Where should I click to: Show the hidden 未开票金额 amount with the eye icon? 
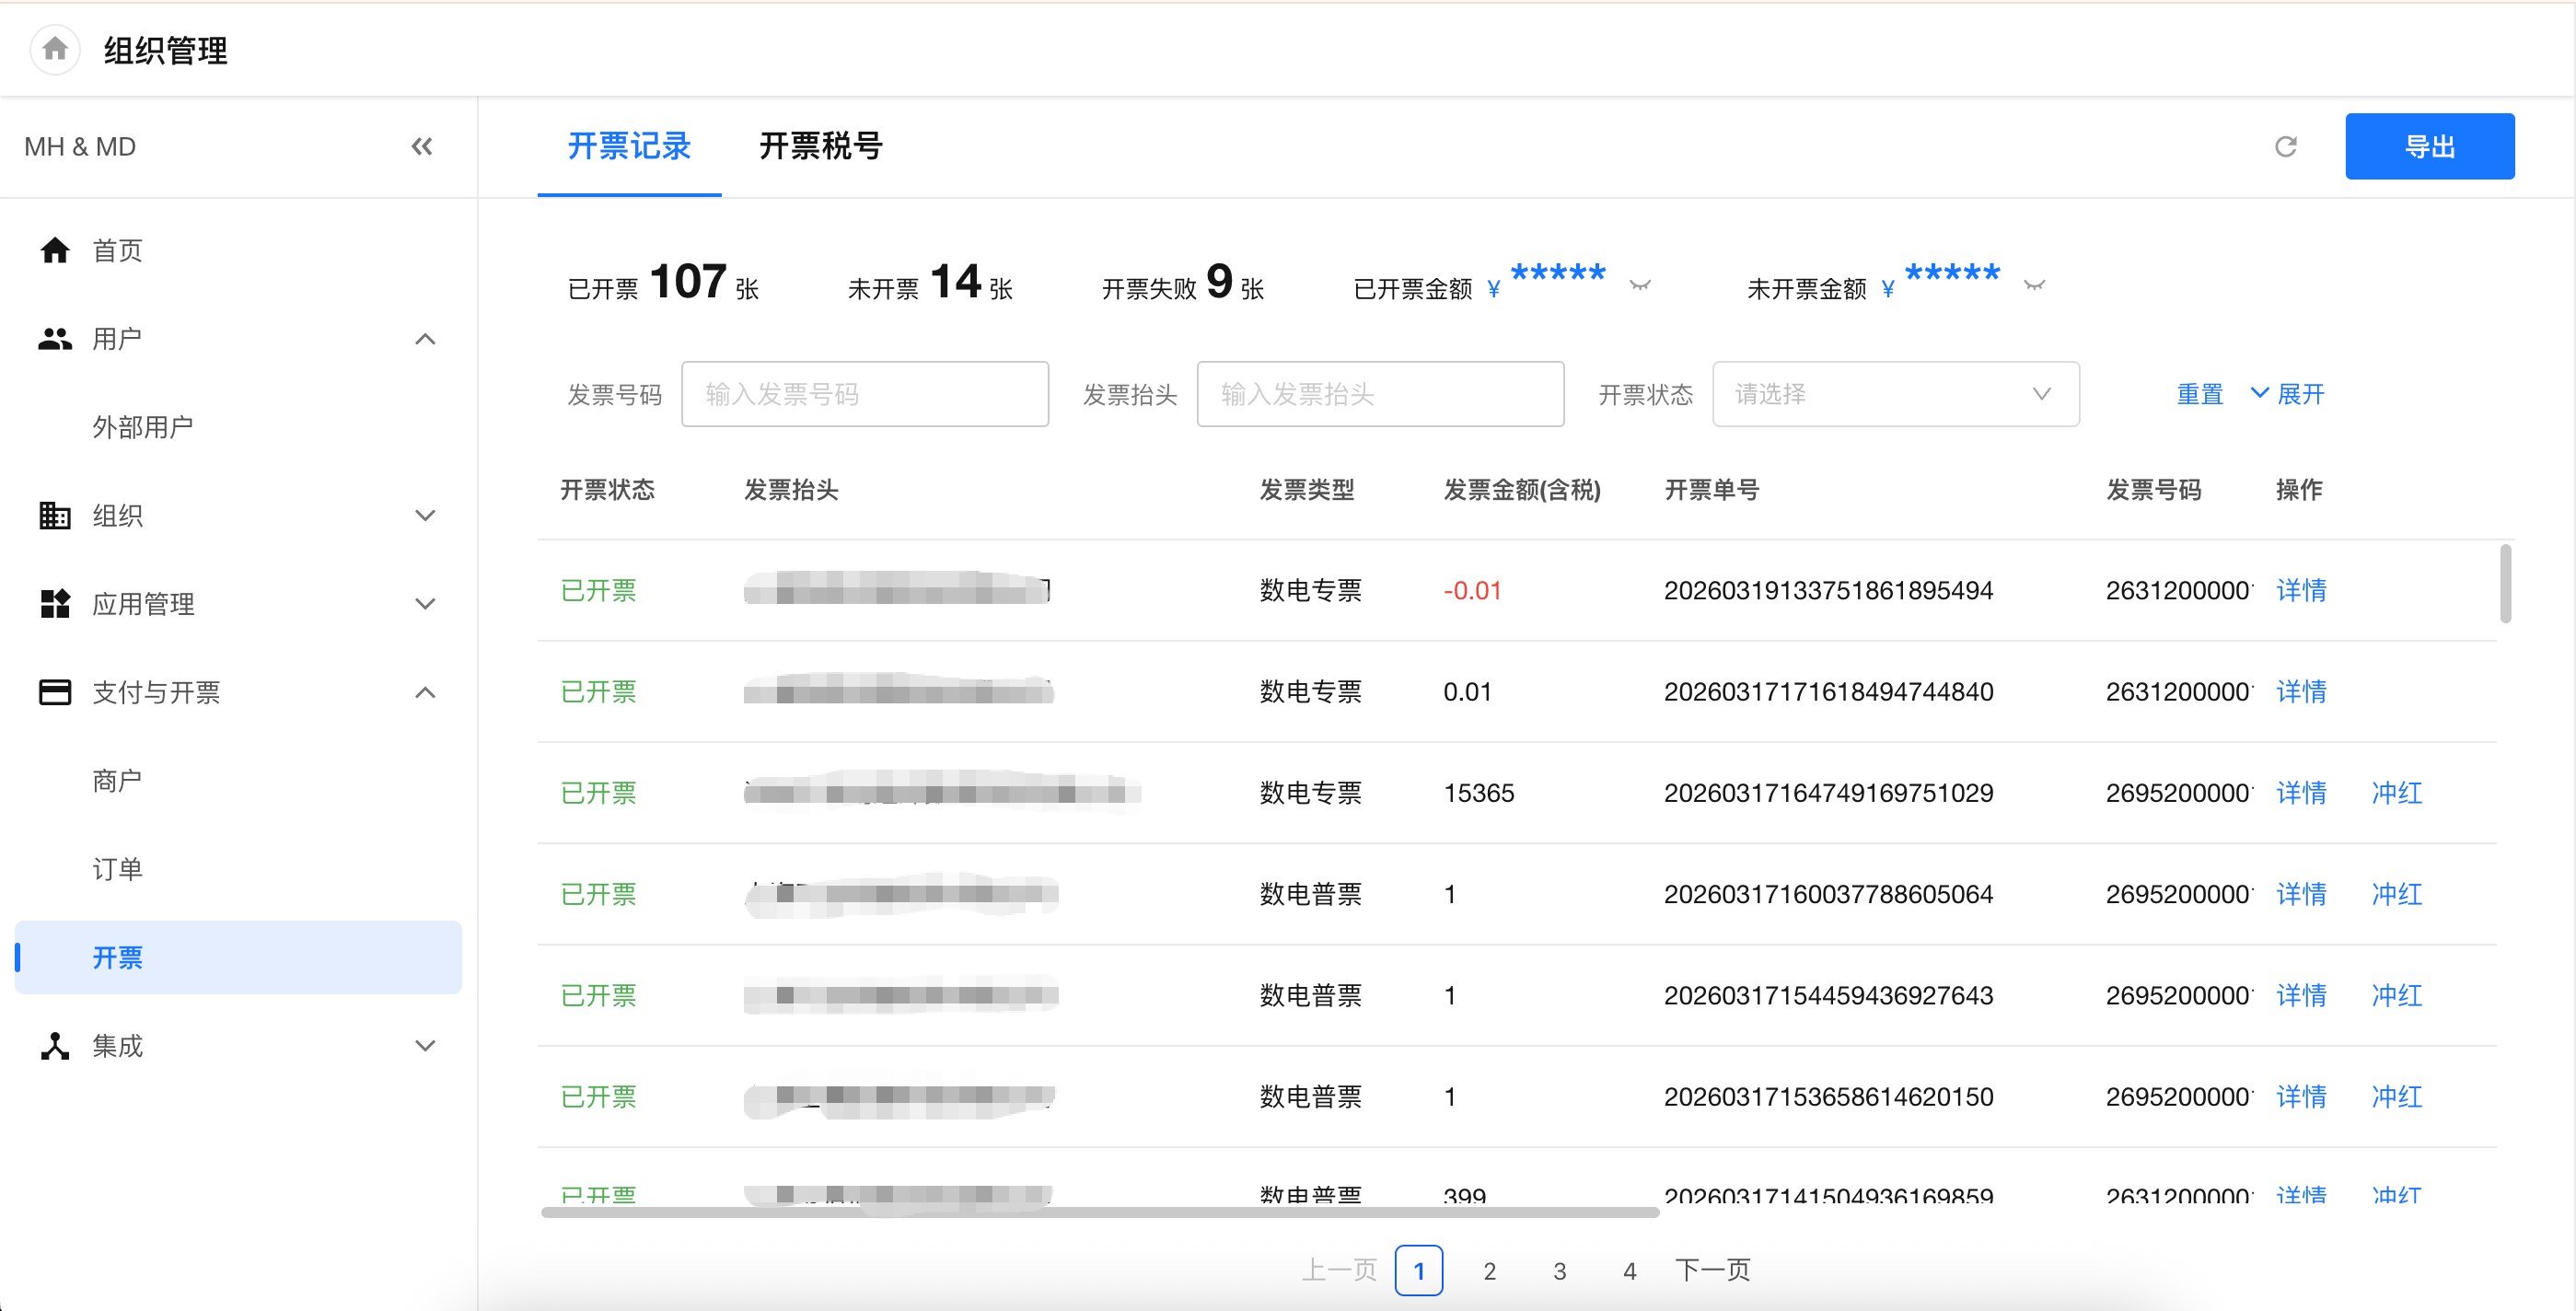[2033, 286]
